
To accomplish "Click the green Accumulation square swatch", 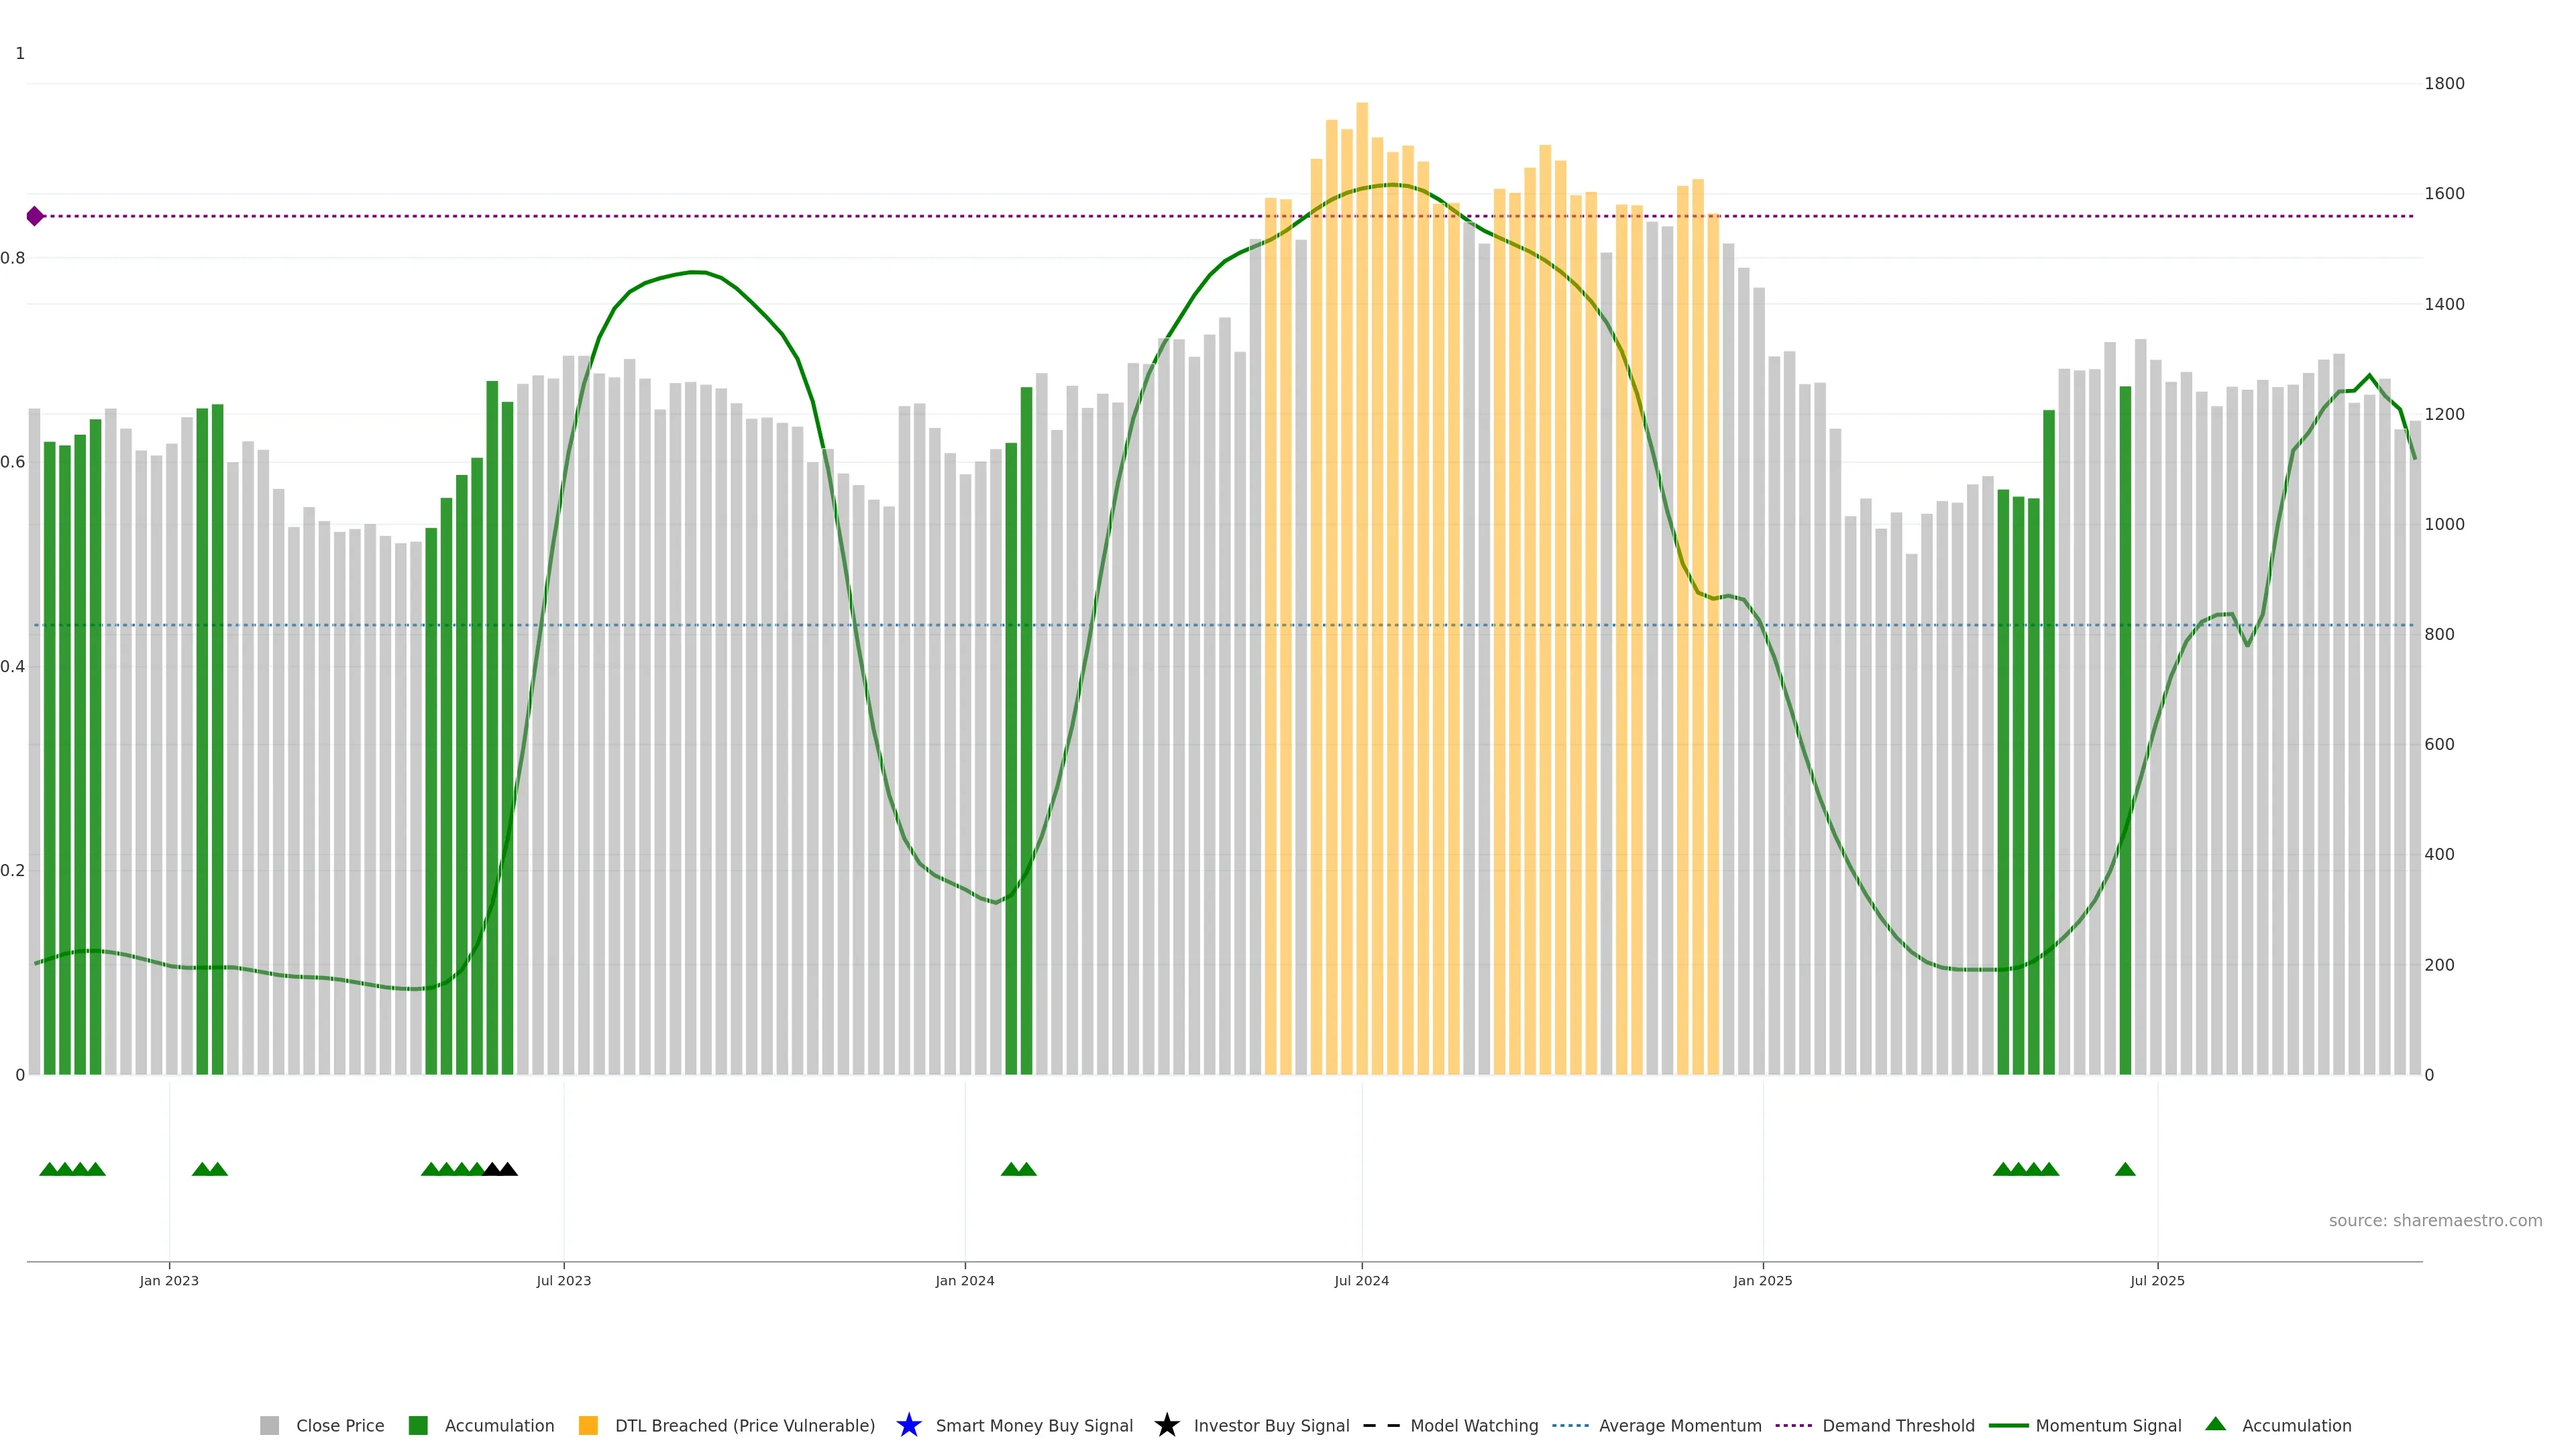I will [x=418, y=1425].
